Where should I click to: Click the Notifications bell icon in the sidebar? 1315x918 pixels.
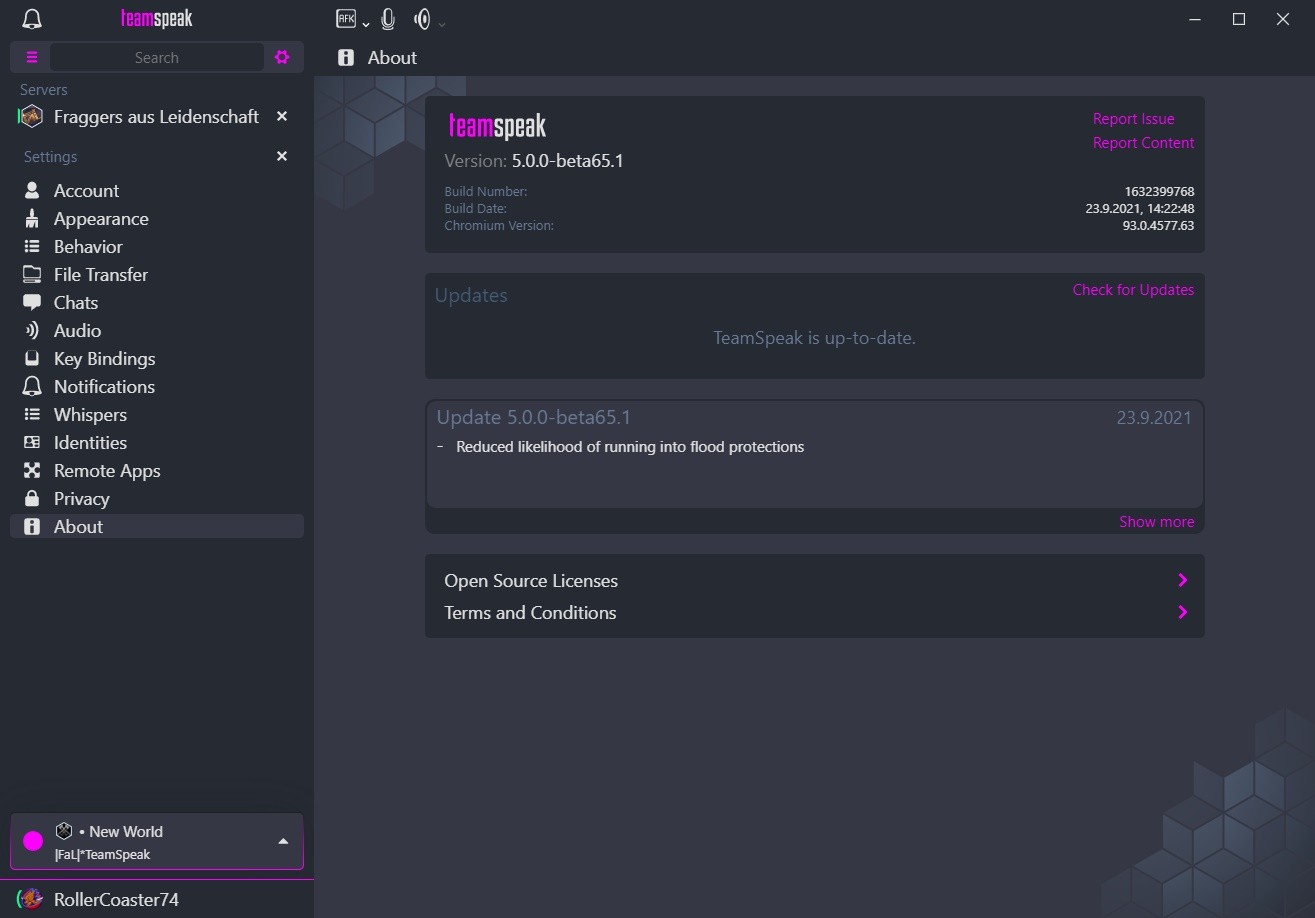click(x=32, y=386)
